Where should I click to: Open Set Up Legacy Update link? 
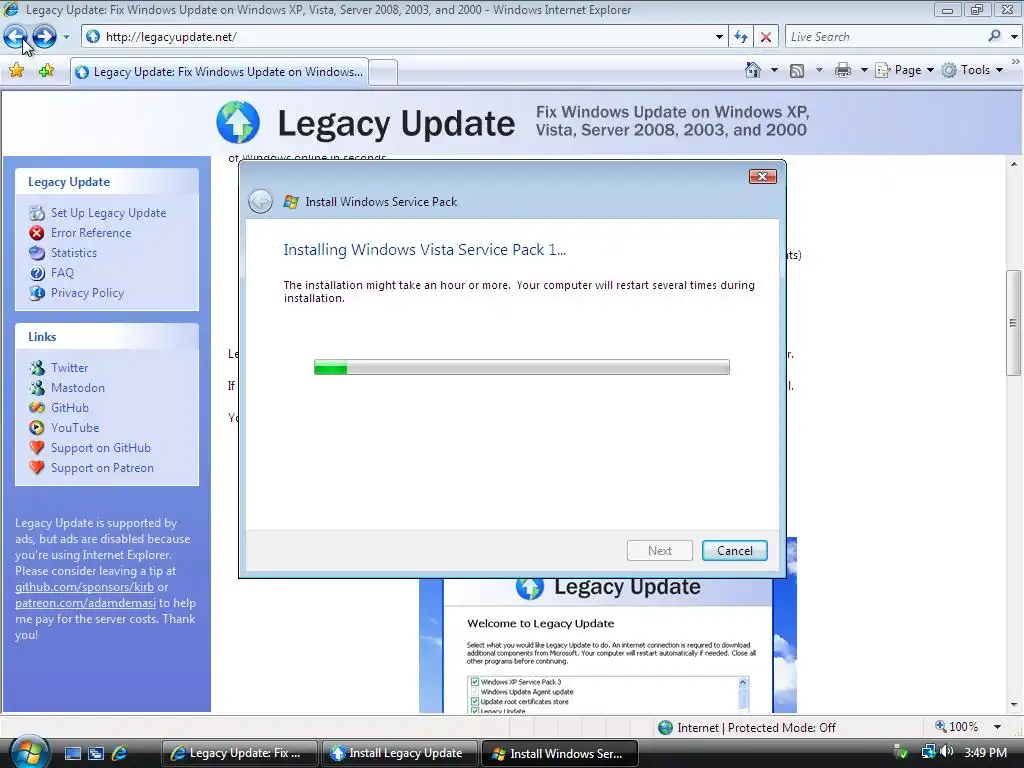pos(108,213)
